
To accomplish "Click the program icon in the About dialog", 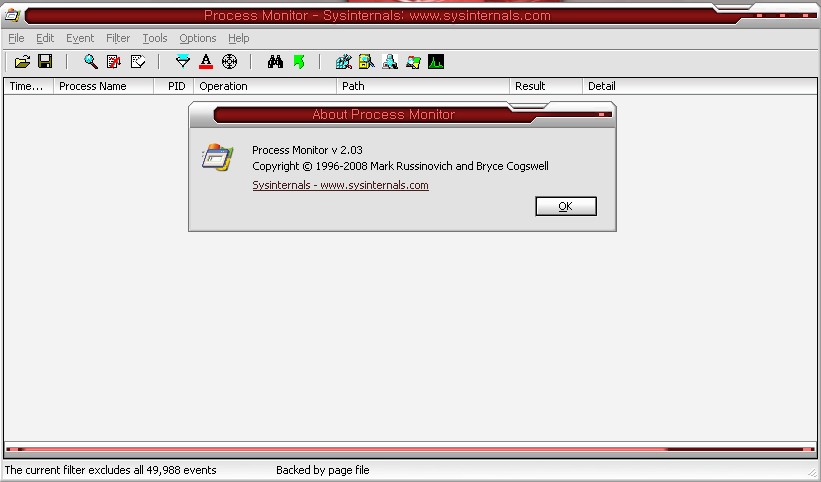I will coord(217,157).
